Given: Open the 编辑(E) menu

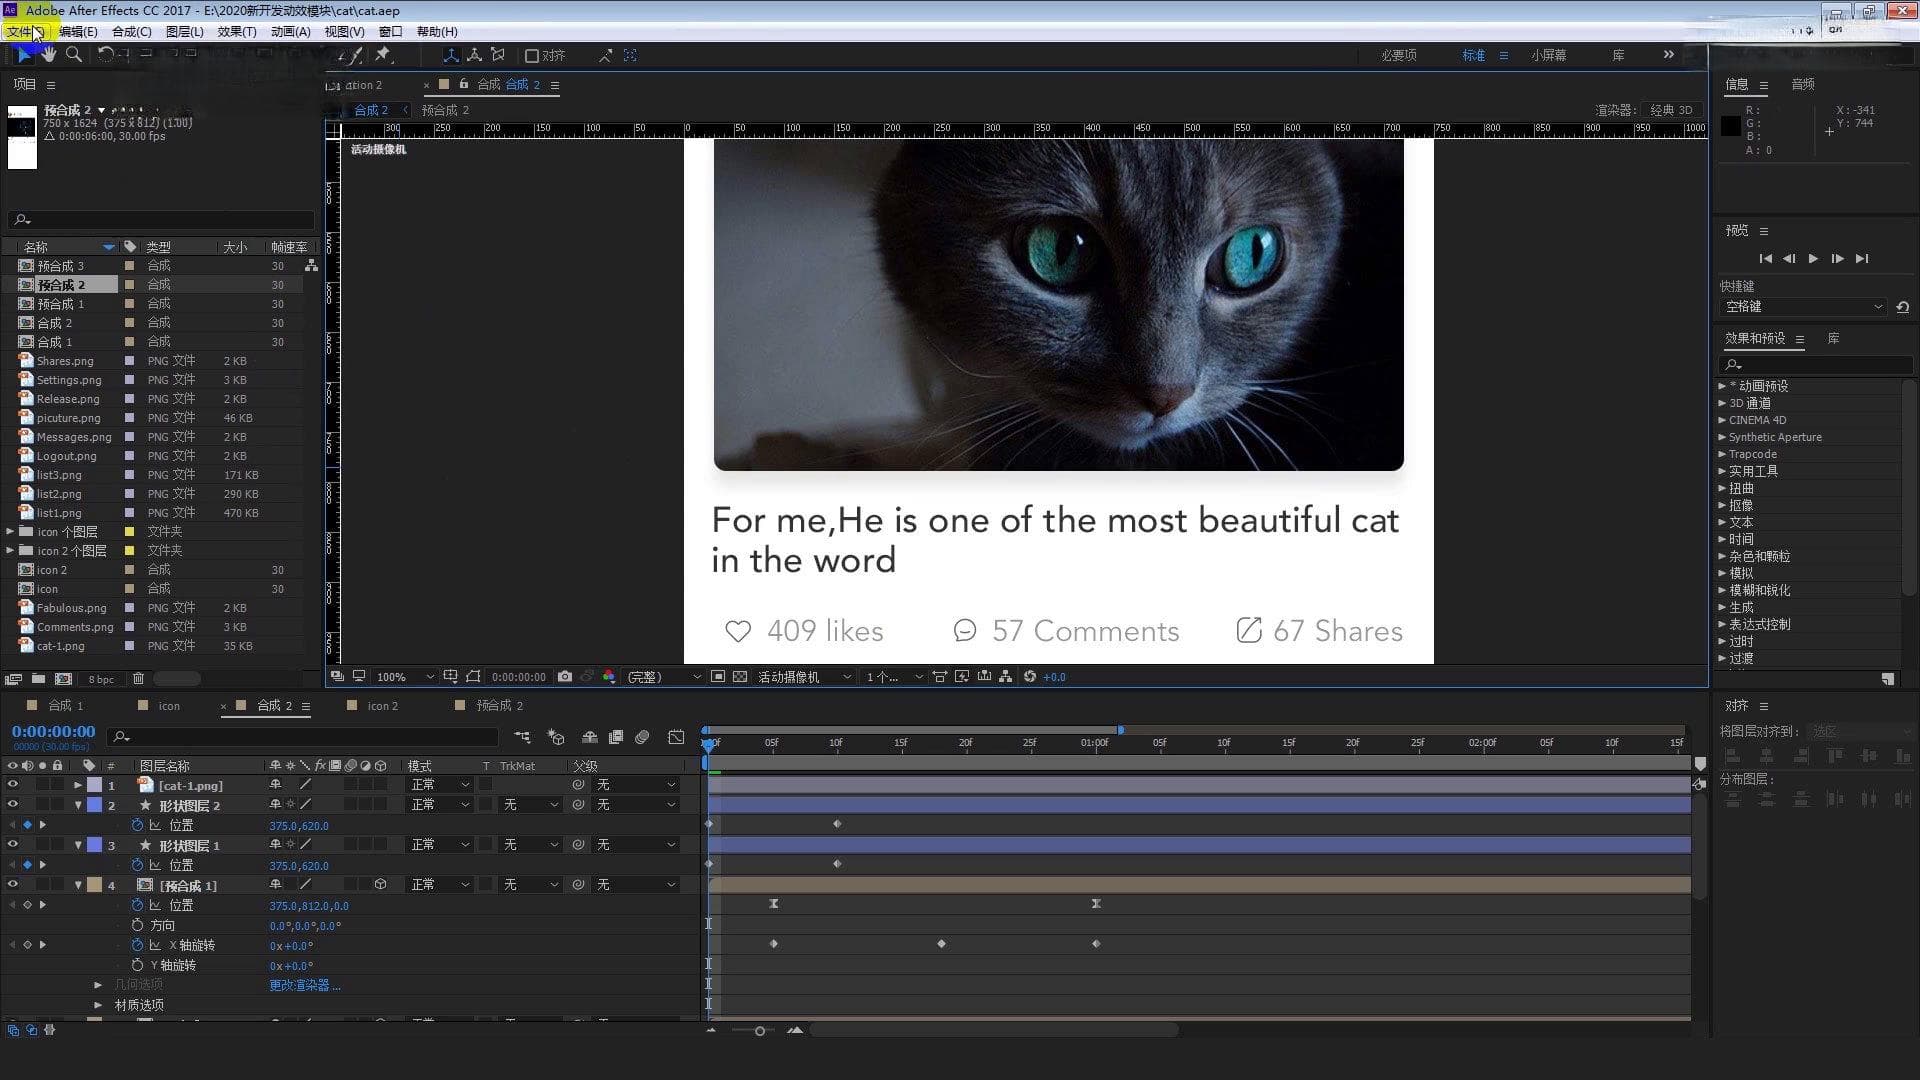Looking at the screenshot, I should pyautogui.click(x=78, y=32).
